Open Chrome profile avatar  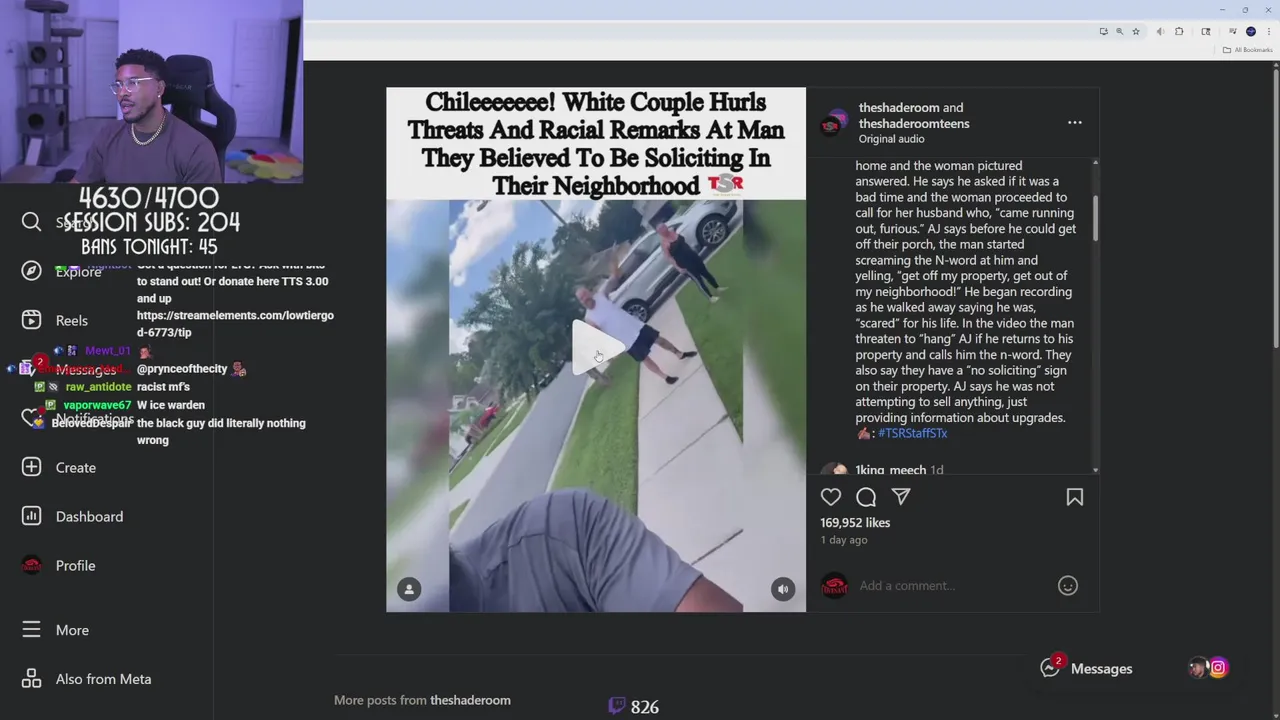[1251, 31]
